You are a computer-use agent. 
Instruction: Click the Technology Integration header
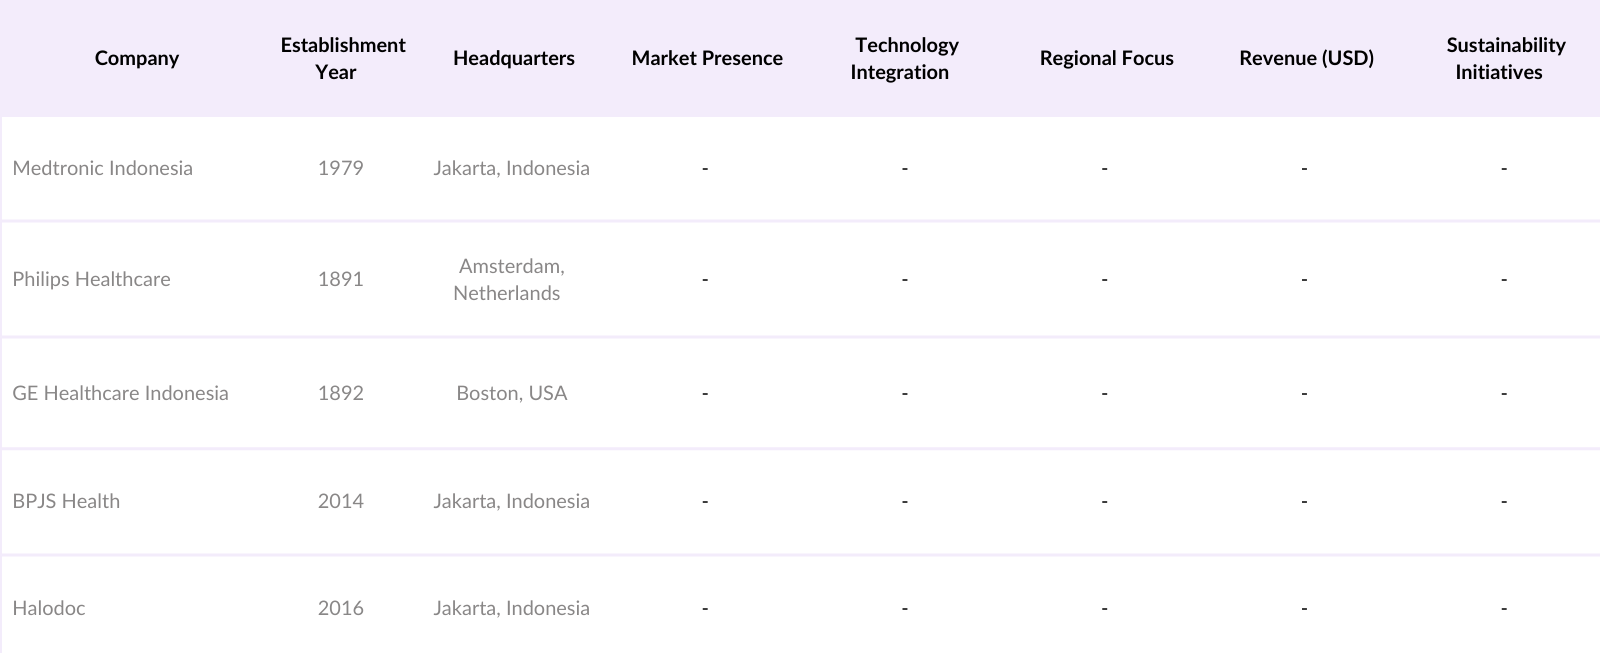tap(905, 58)
